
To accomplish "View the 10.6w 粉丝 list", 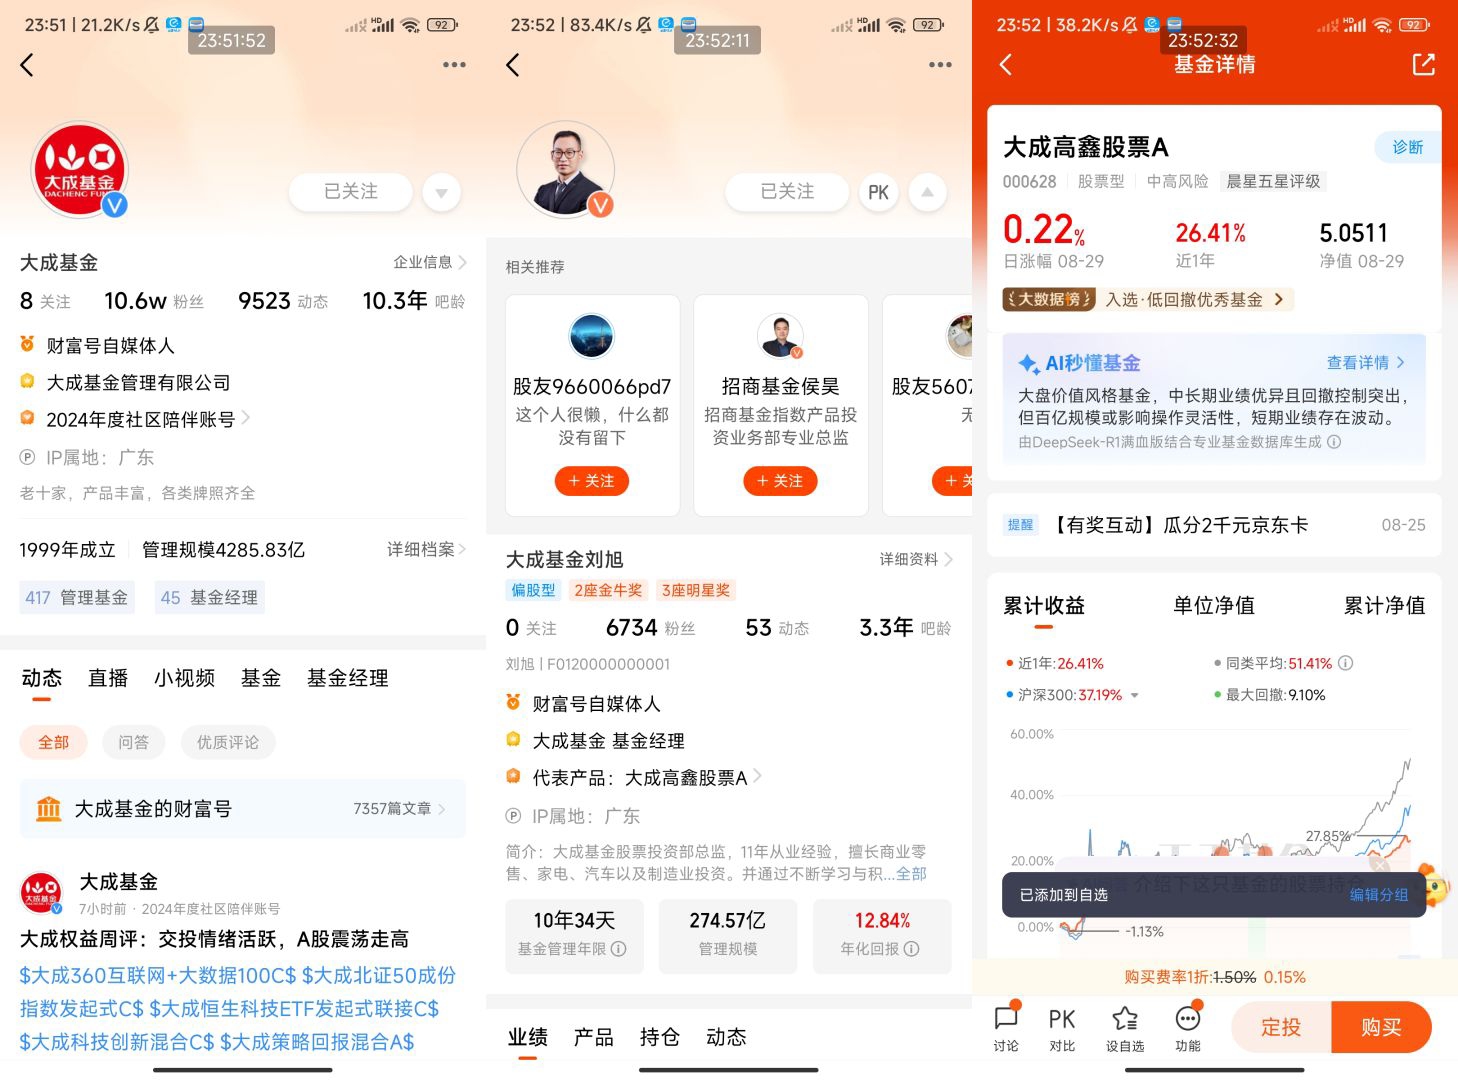I will pyautogui.click(x=154, y=301).
